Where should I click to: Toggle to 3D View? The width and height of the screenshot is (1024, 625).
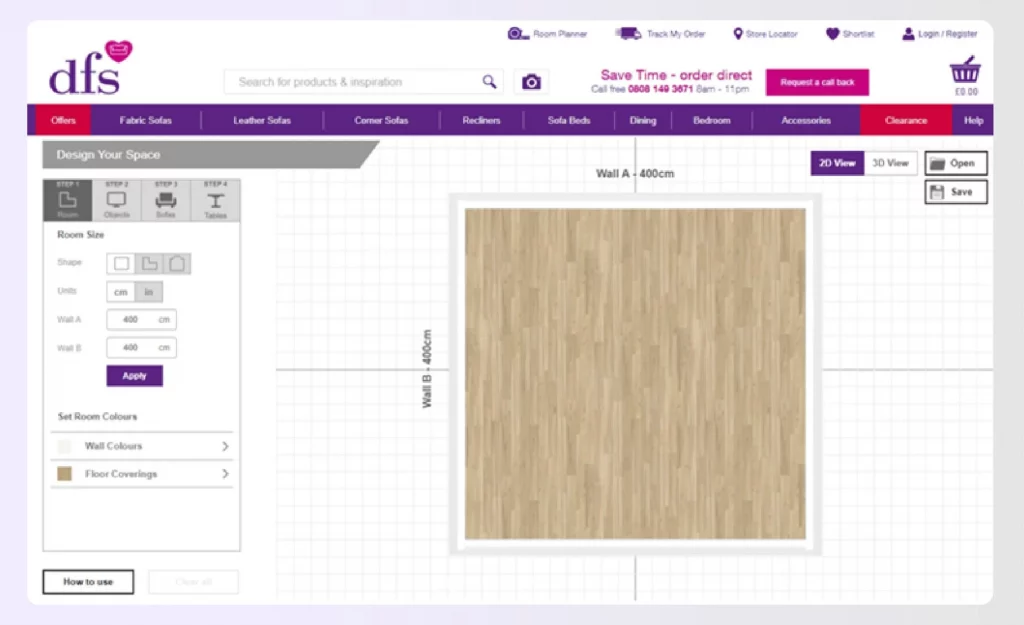coord(890,163)
